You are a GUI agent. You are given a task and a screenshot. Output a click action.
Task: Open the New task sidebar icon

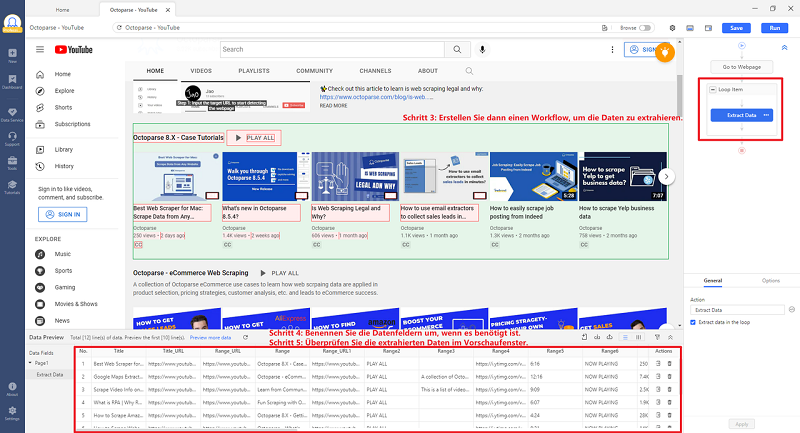(x=12, y=55)
